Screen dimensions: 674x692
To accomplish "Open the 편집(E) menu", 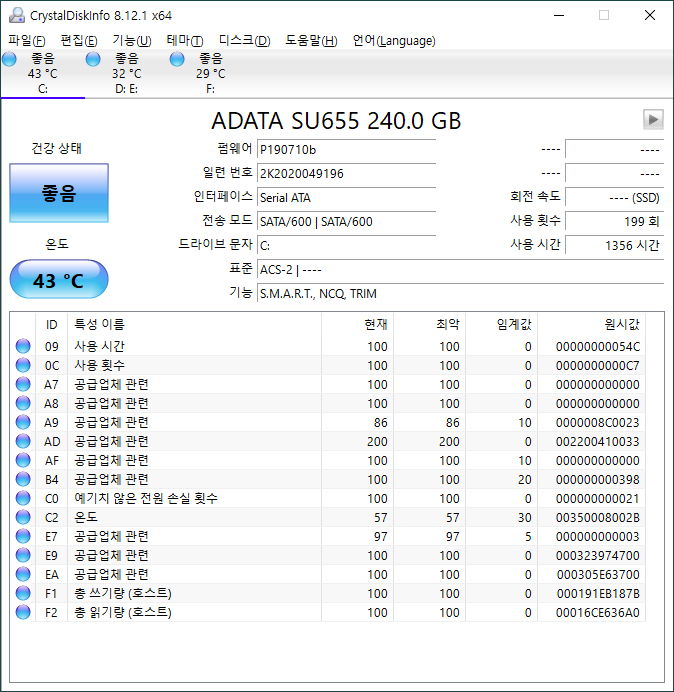I will click(79, 41).
